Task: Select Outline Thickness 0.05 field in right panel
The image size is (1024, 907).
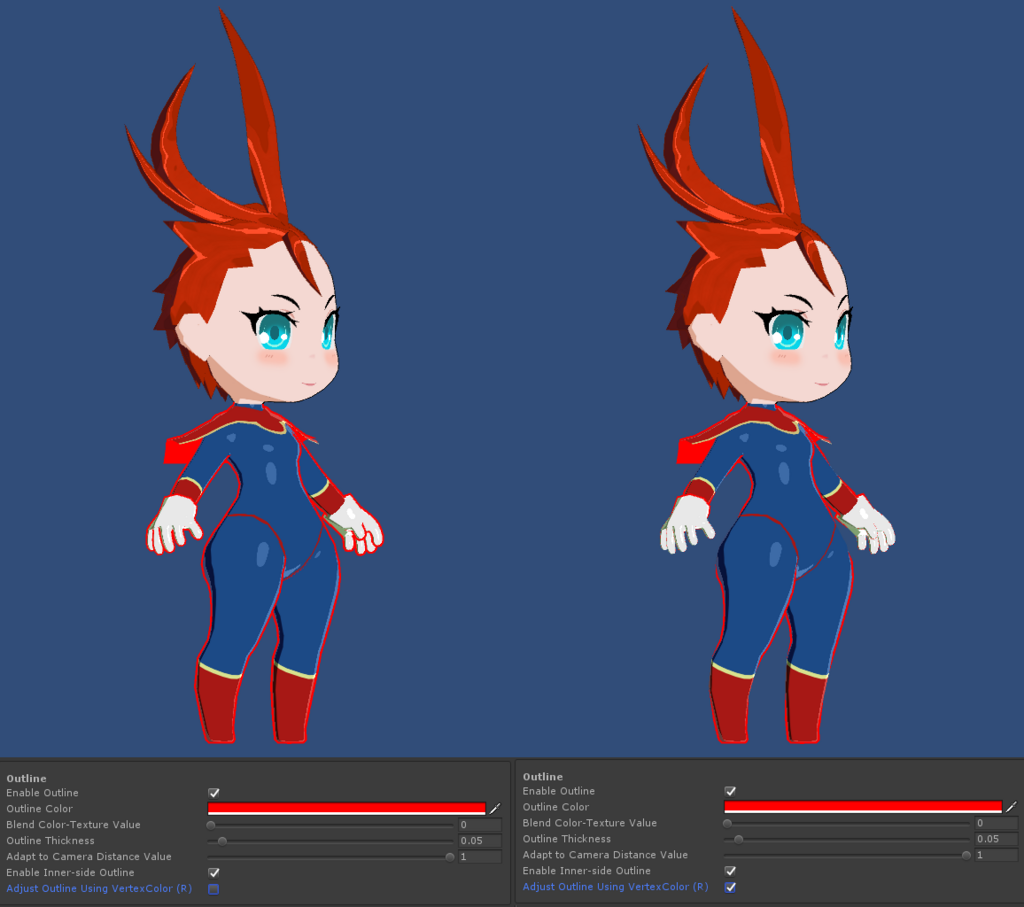Action: (997, 839)
